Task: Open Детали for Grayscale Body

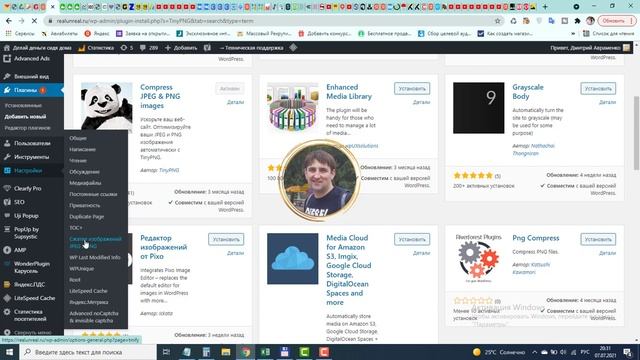Action: coord(607,102)
